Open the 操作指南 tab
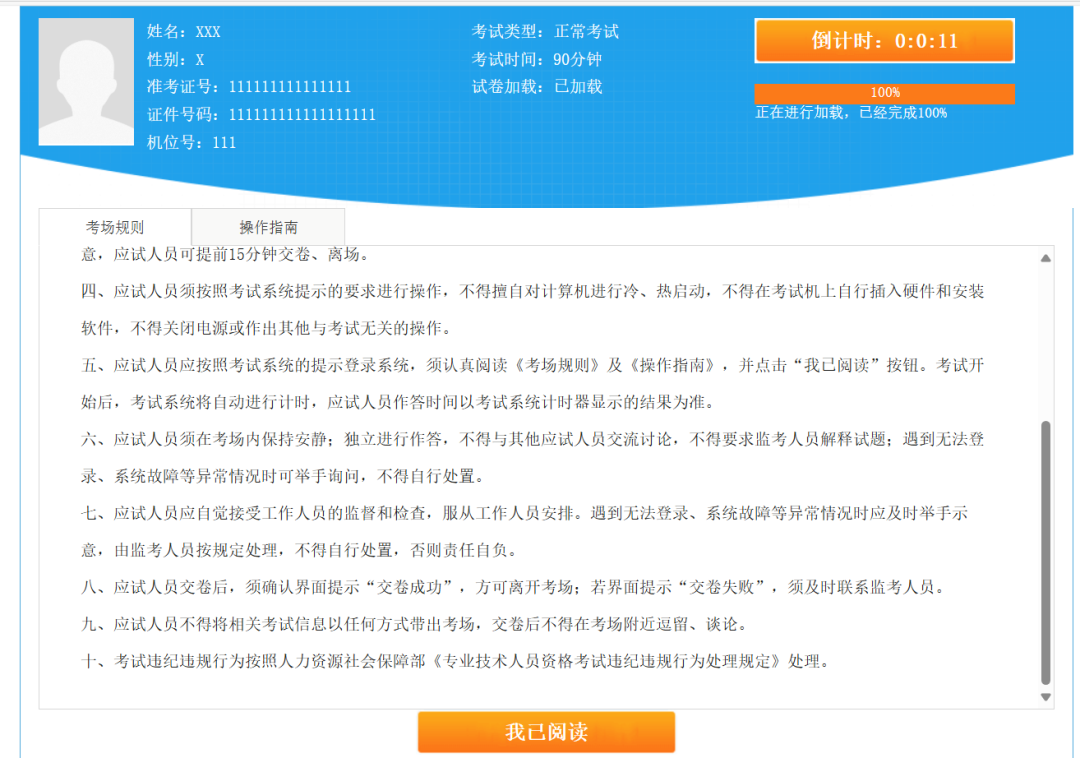 pos(268,227)
